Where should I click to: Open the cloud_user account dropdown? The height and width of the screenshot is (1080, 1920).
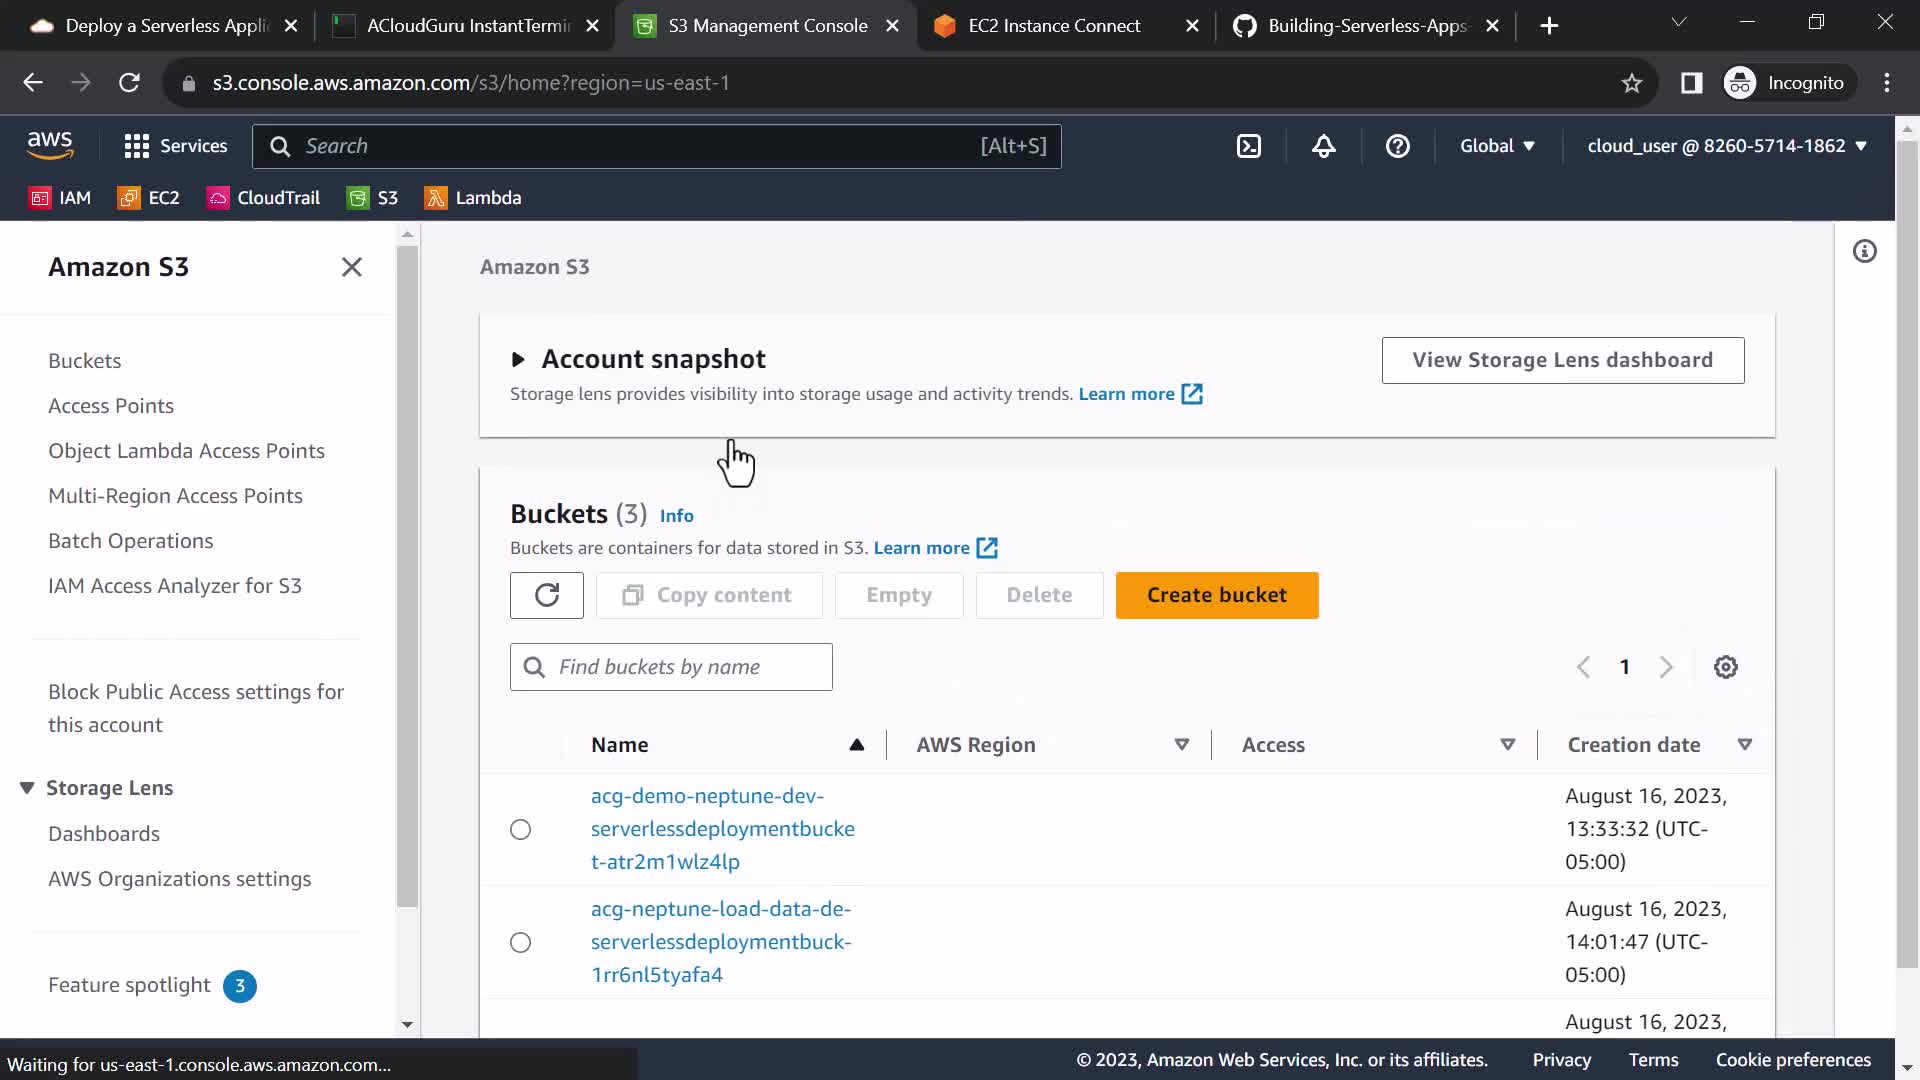[x=1726, y=146]
